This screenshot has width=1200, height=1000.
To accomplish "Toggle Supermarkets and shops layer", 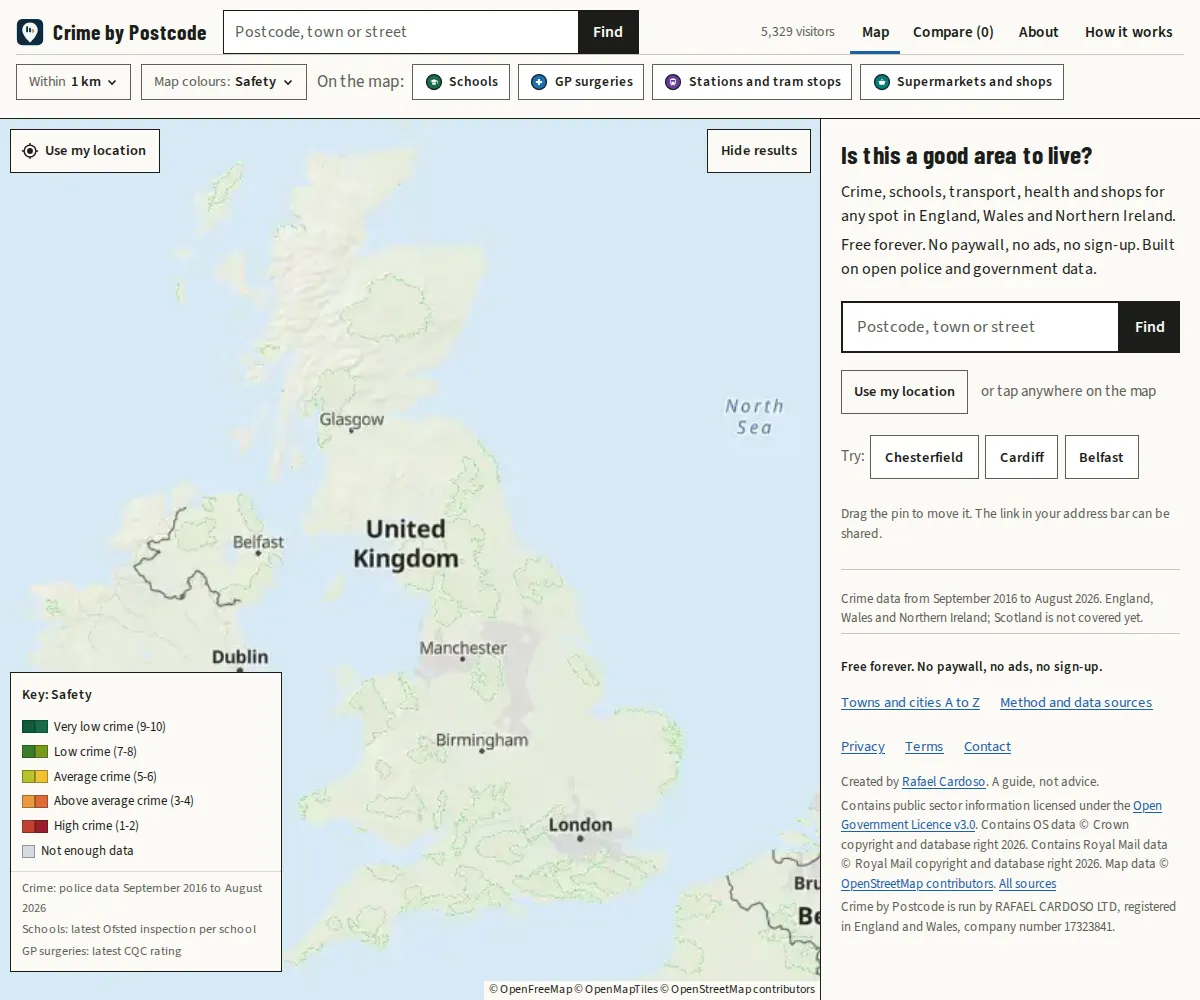I will pyautogui.click(x=962, y=82).
